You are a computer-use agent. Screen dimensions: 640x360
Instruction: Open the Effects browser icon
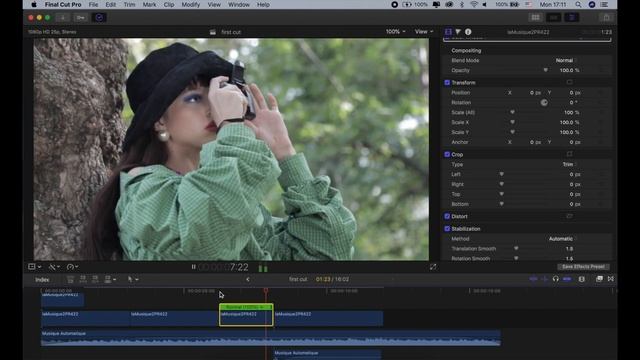(599, 279)
